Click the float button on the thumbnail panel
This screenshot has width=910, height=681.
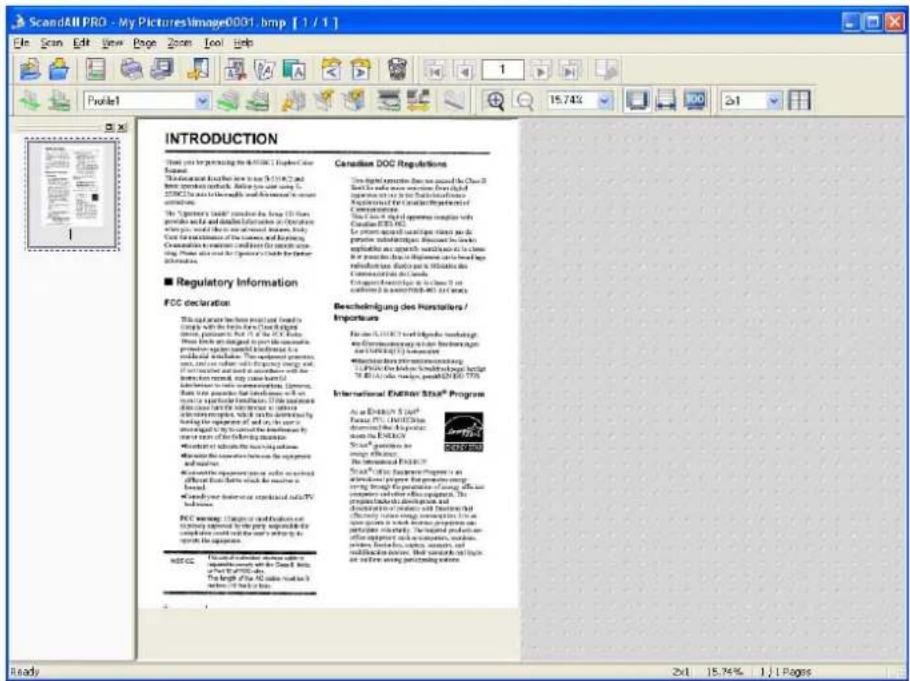point(109,127)
